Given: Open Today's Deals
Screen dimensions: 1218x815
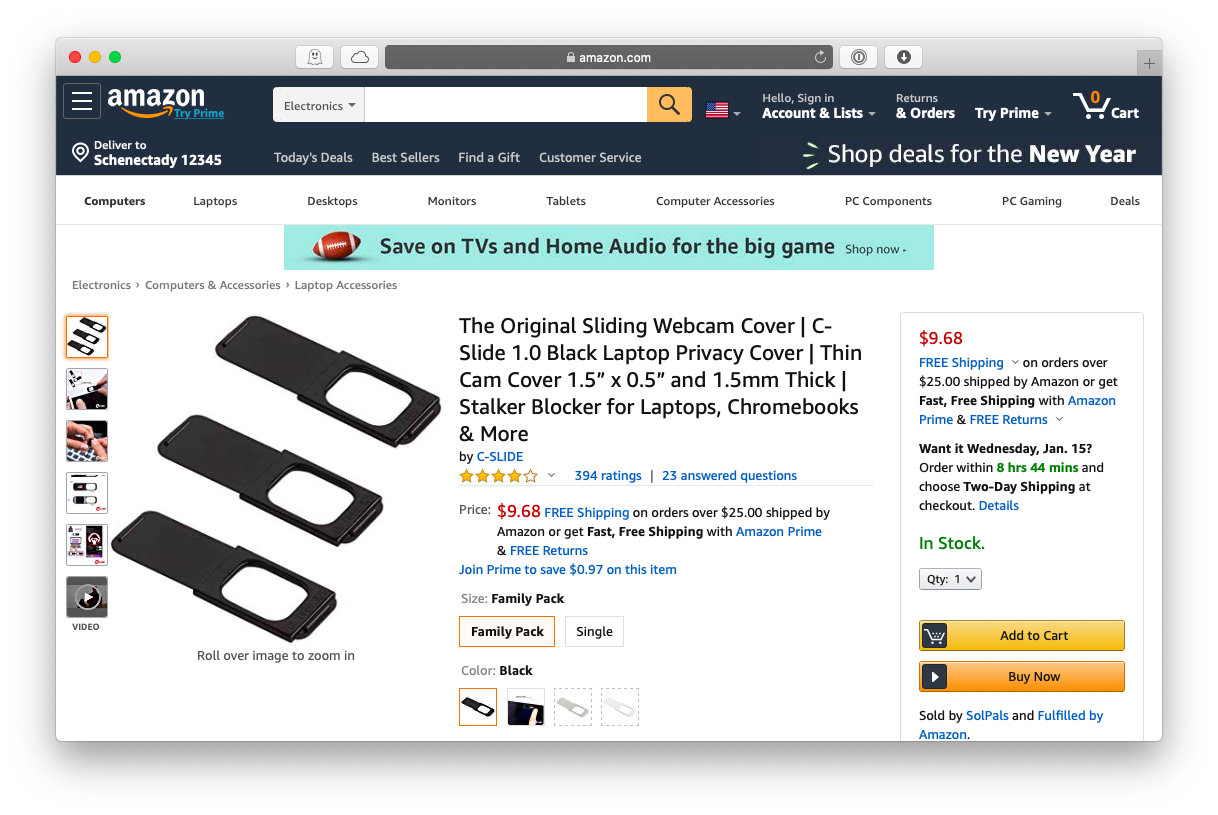Looking at the screenshot, I should tap(313, 157).
